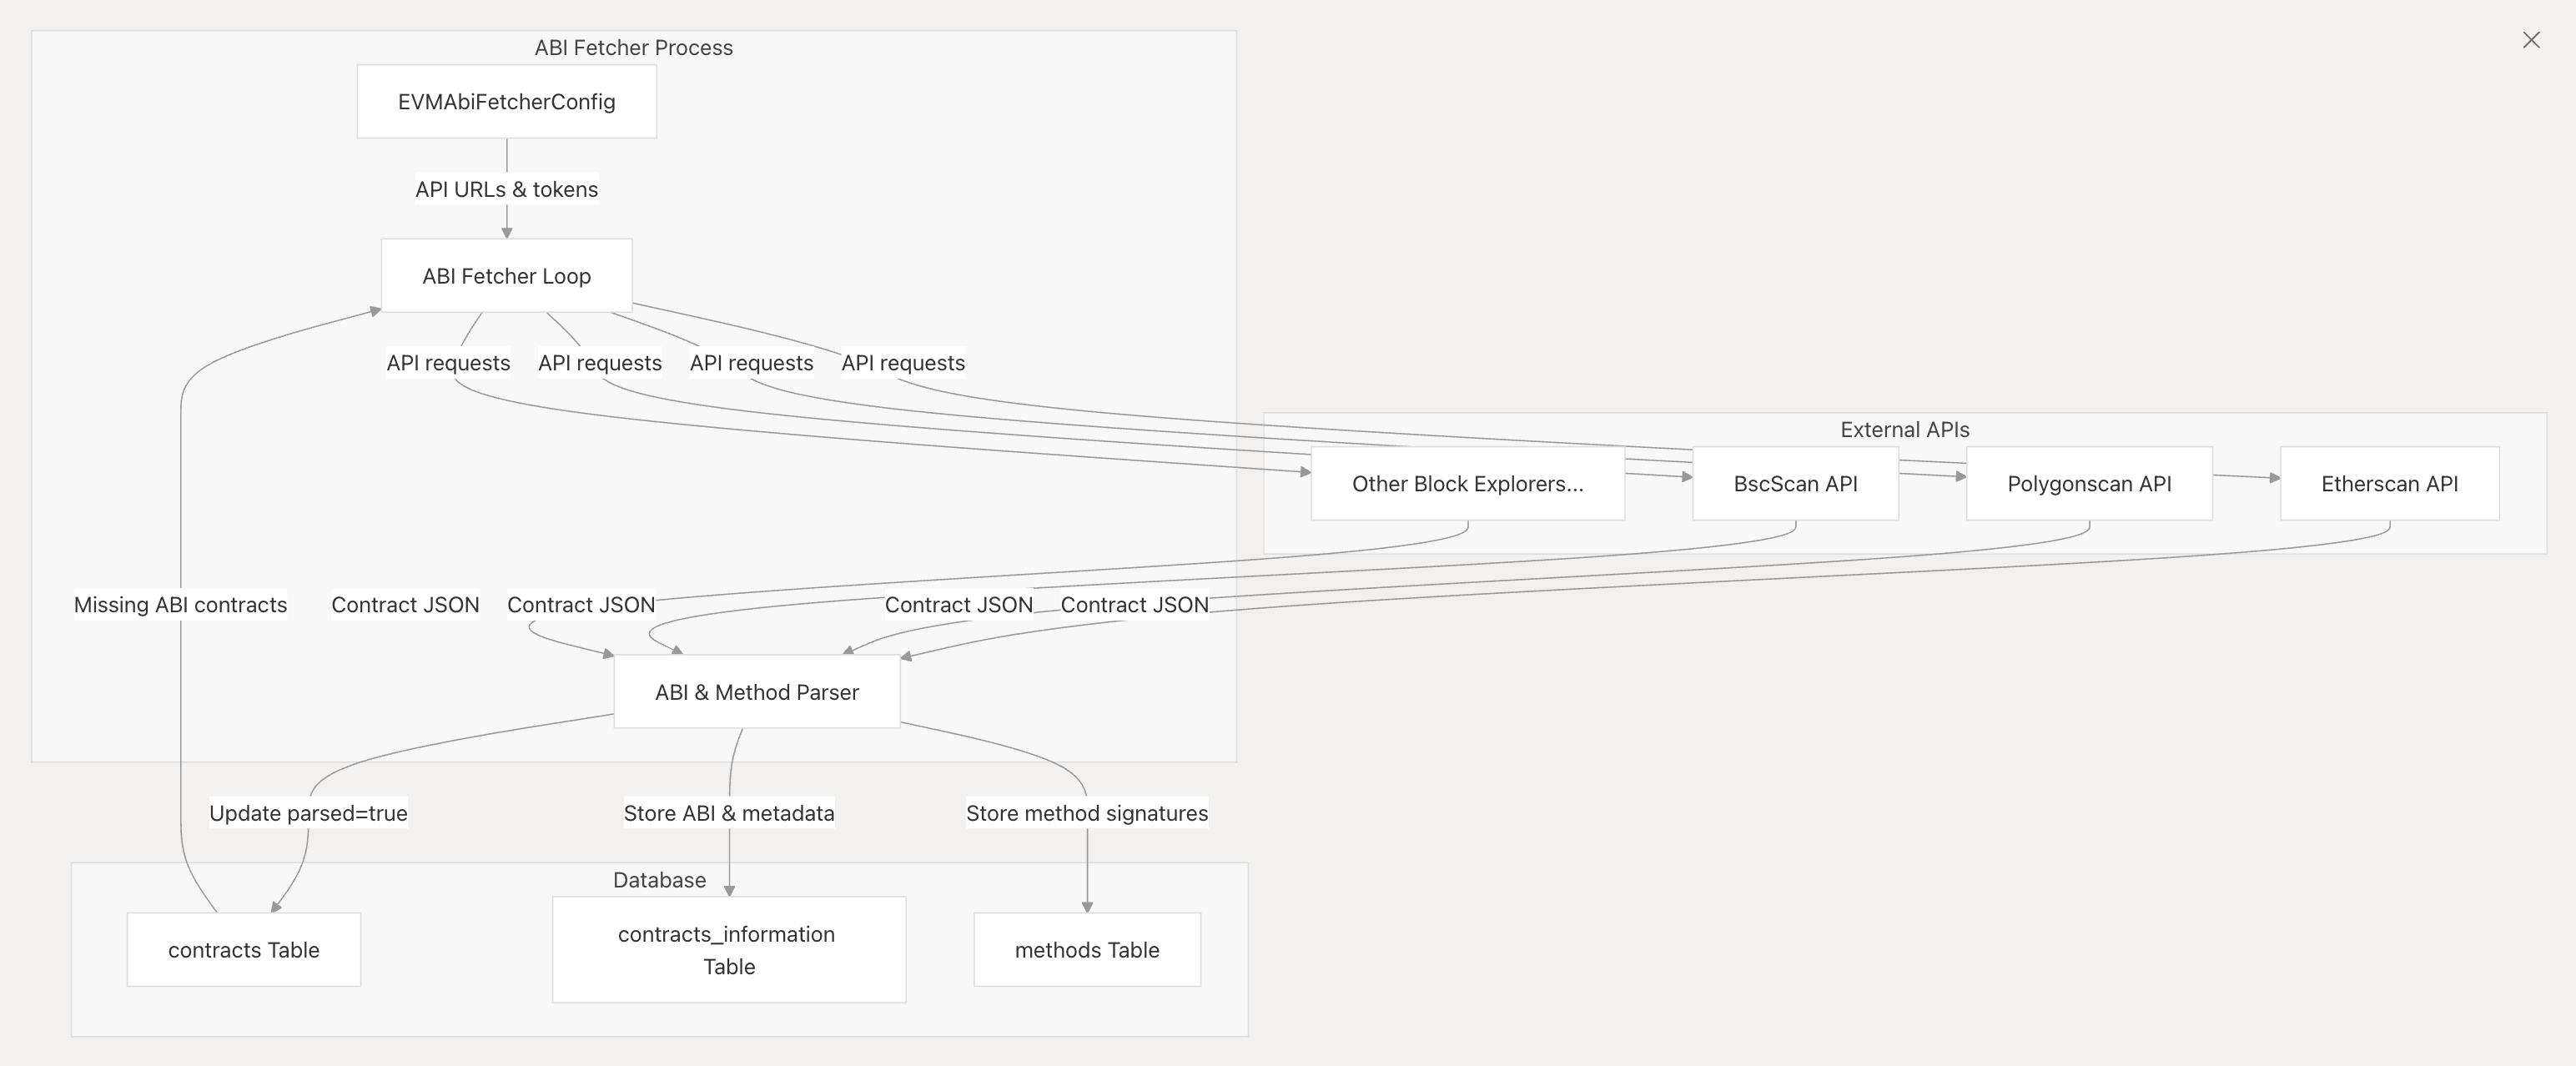Click the 'Missing ABI contracts' edge label
The image size is (2576, 1066).
pos(180,605)
